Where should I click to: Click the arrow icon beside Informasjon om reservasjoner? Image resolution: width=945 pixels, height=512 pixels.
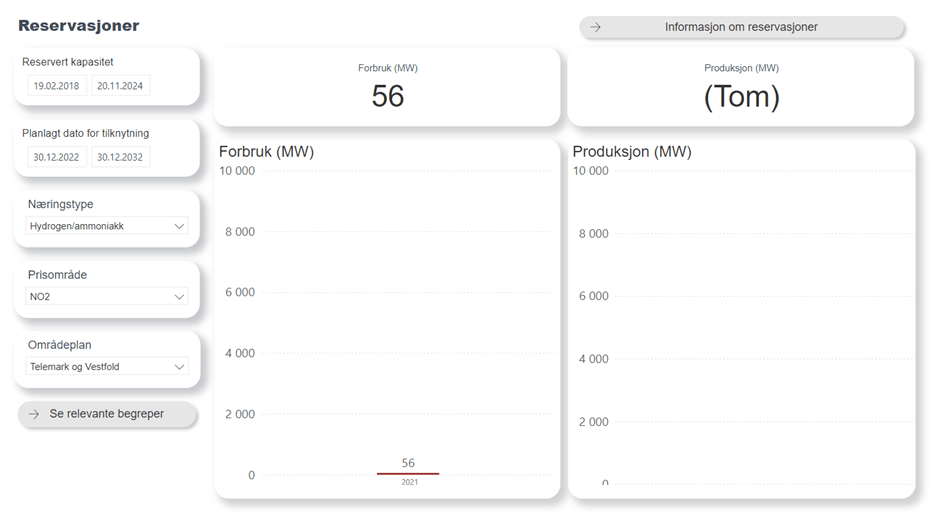point(596,27)
